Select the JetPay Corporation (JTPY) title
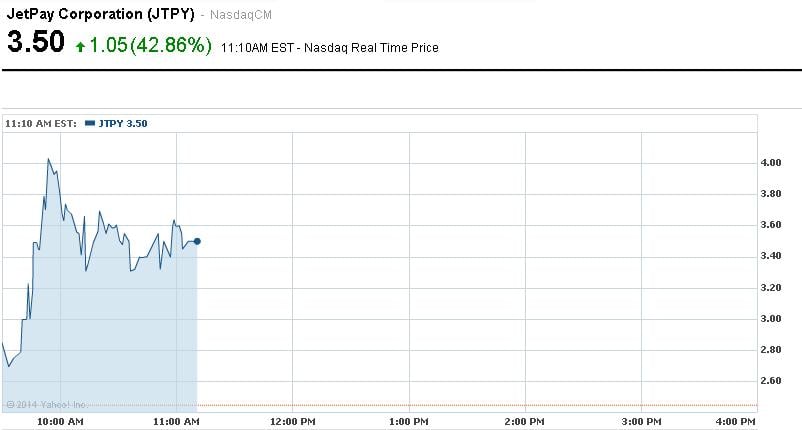The image size is (802, 430). pos(100,16)
